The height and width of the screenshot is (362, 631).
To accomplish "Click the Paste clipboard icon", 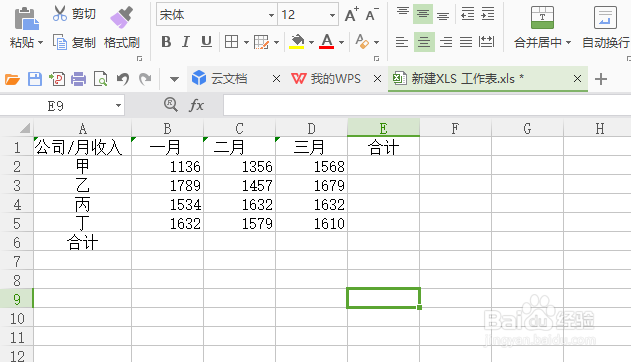I will 26,19.
